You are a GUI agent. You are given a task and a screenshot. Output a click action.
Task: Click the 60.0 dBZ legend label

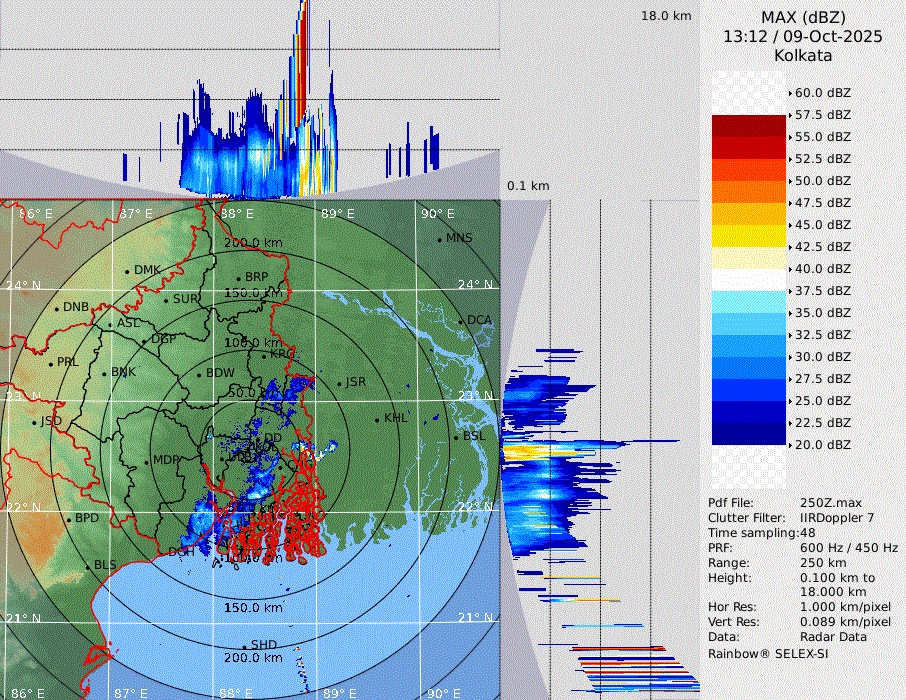(822, 92)
